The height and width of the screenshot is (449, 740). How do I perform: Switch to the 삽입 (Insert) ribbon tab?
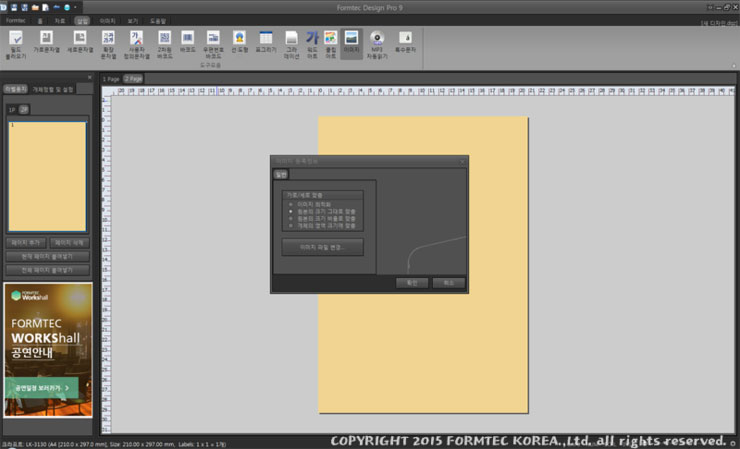point(82,21)
